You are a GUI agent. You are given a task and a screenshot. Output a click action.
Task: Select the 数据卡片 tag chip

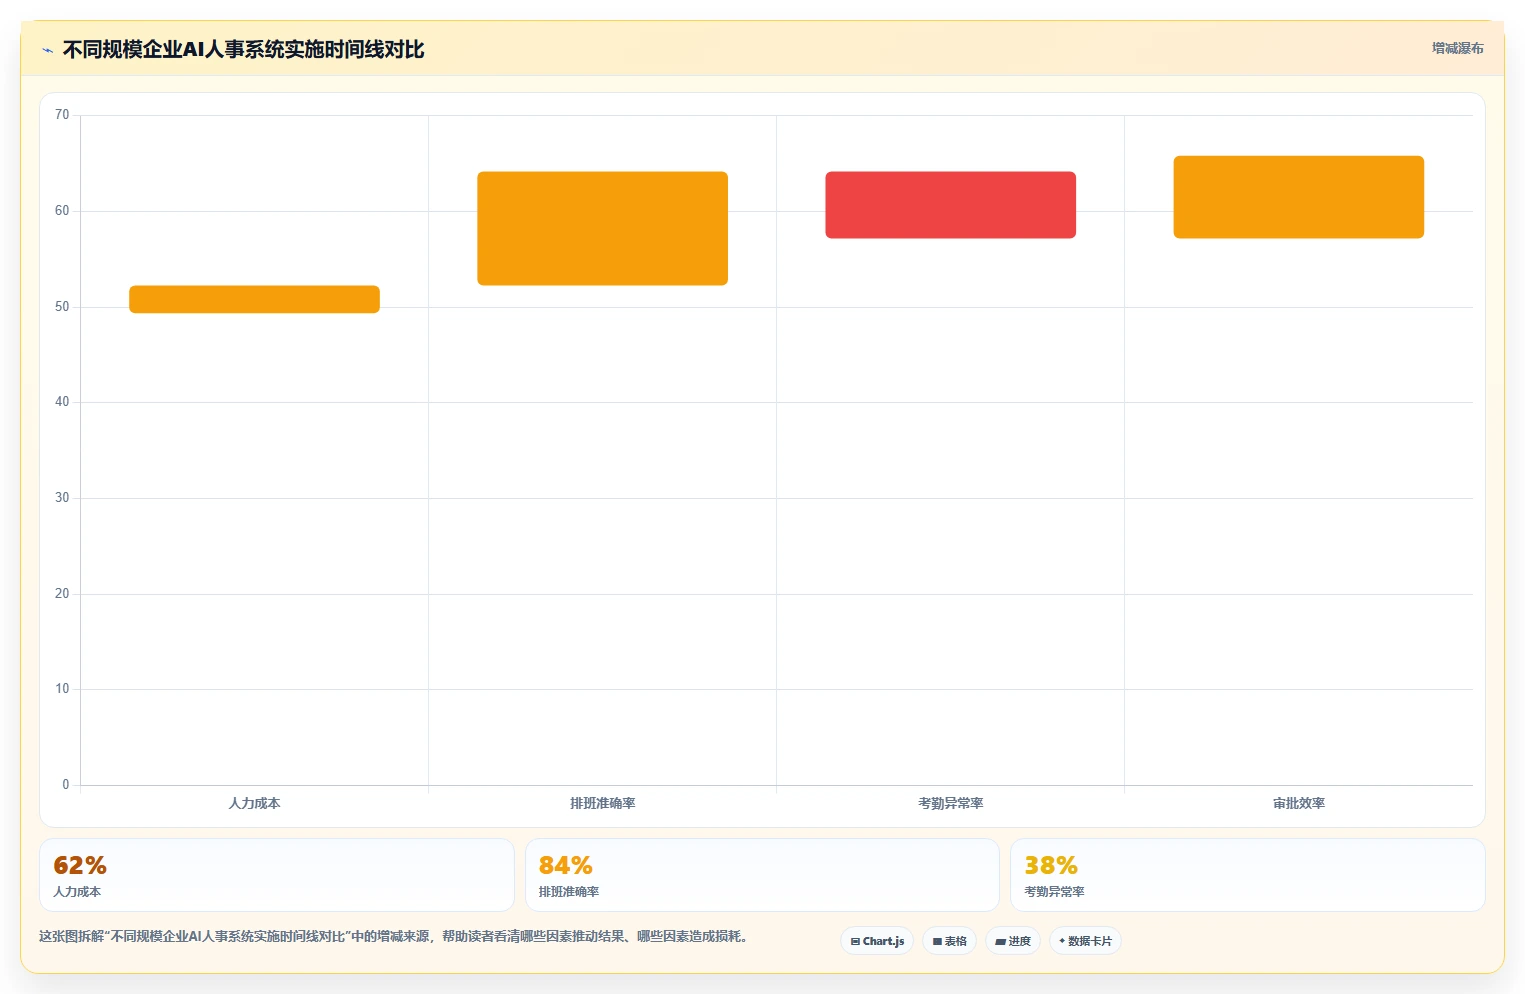(1085, 941)
